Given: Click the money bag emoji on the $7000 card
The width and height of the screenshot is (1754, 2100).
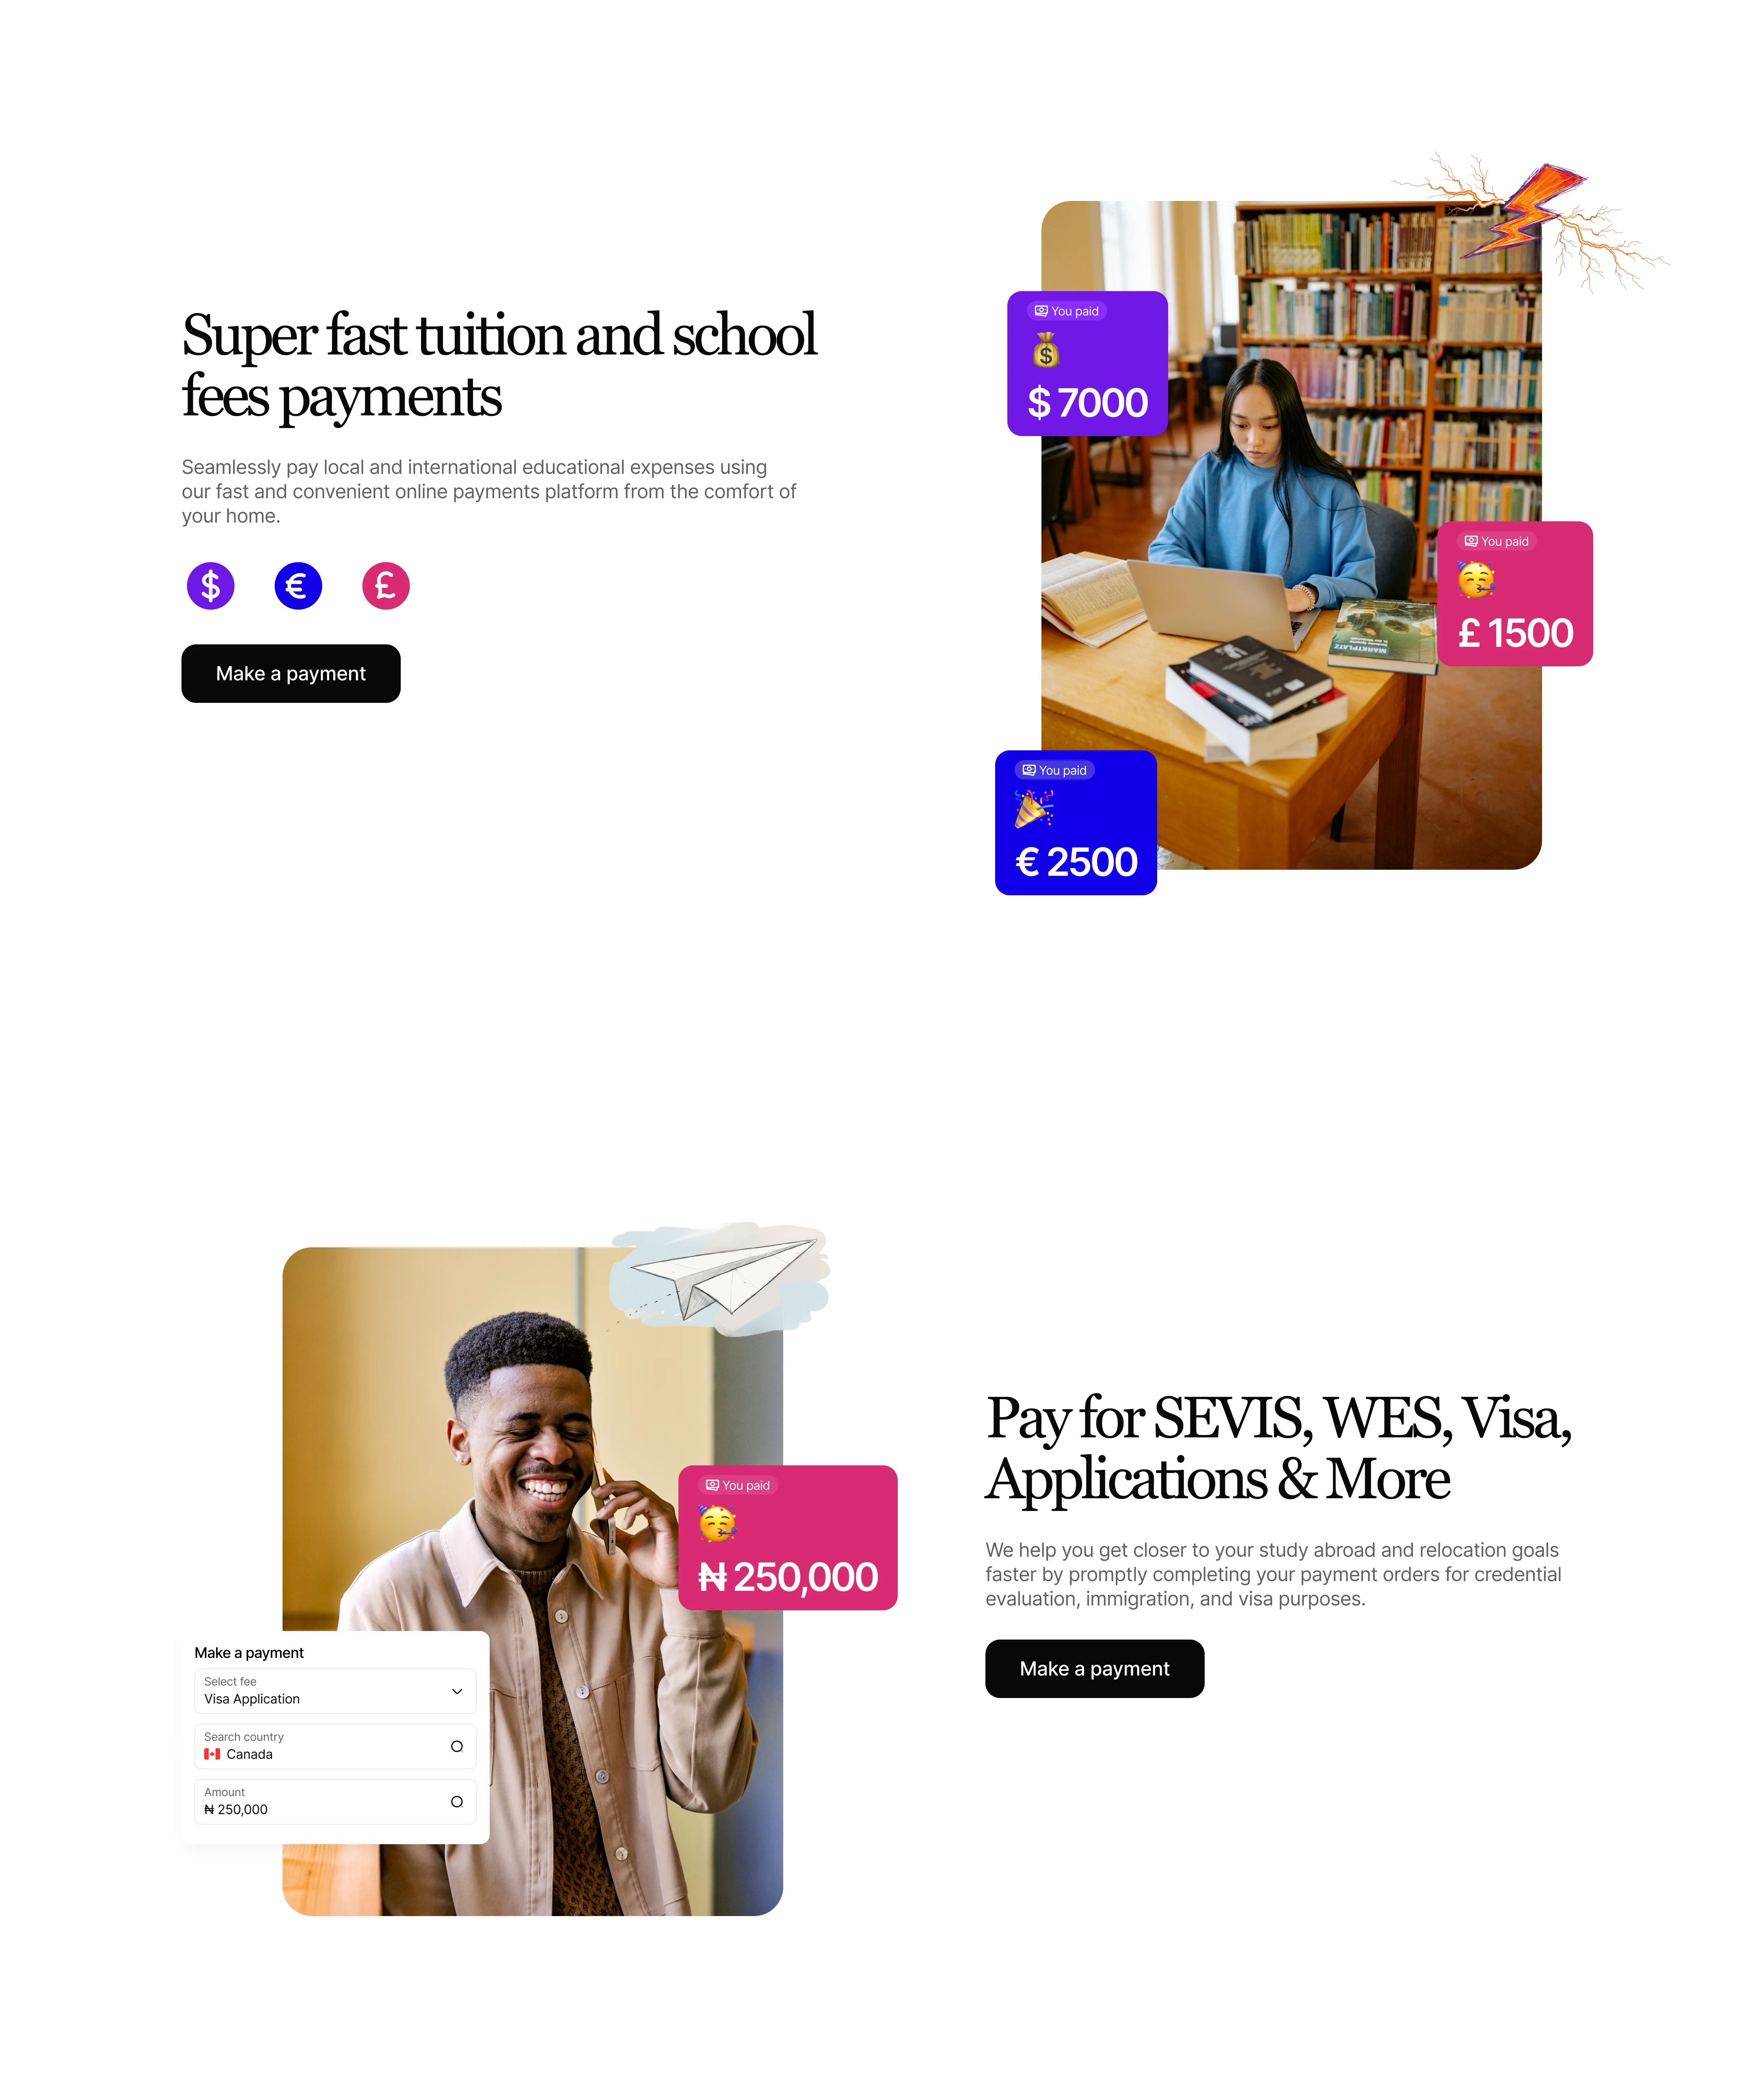Looking at the screenshot, I should (x=1045, y=350).
